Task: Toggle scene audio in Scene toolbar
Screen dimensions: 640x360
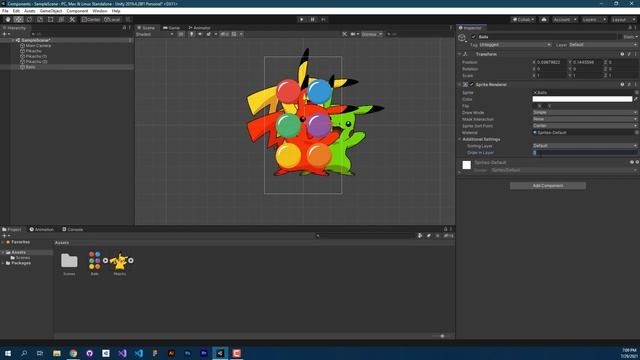Action: point(200,34)
